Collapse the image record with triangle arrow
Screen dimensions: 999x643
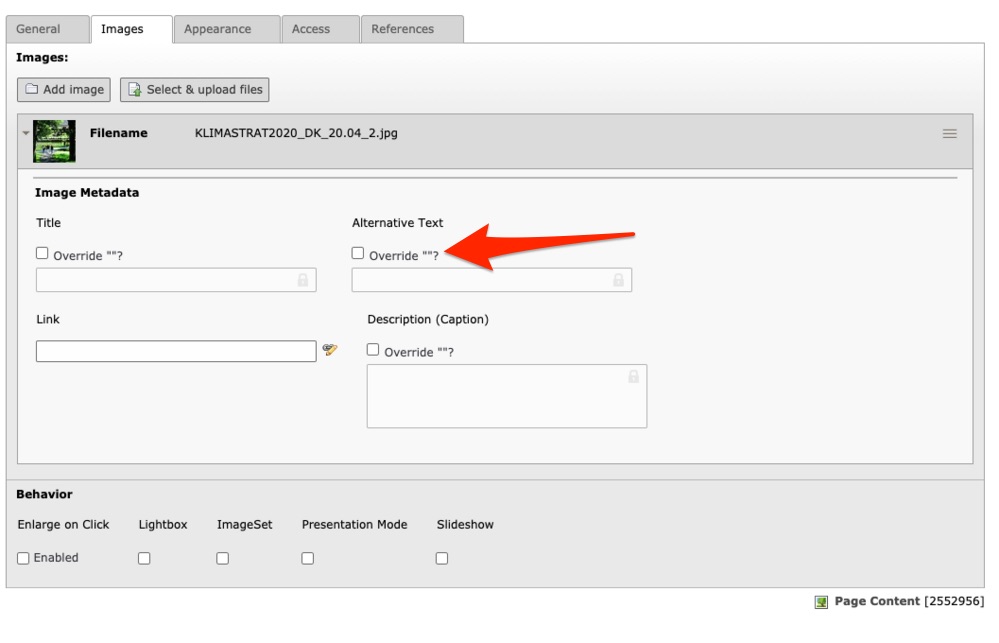(25, 133)
